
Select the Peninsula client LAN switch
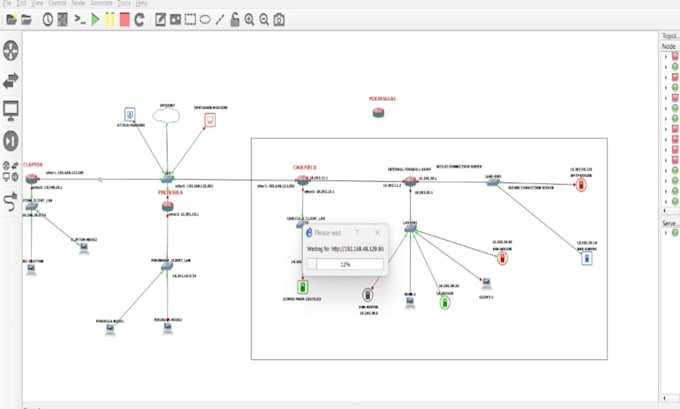coord(167,266)
